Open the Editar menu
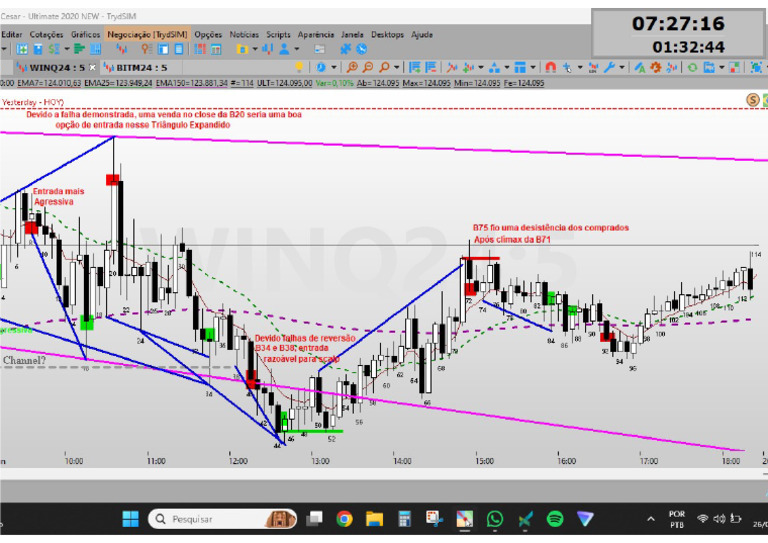 11,34
